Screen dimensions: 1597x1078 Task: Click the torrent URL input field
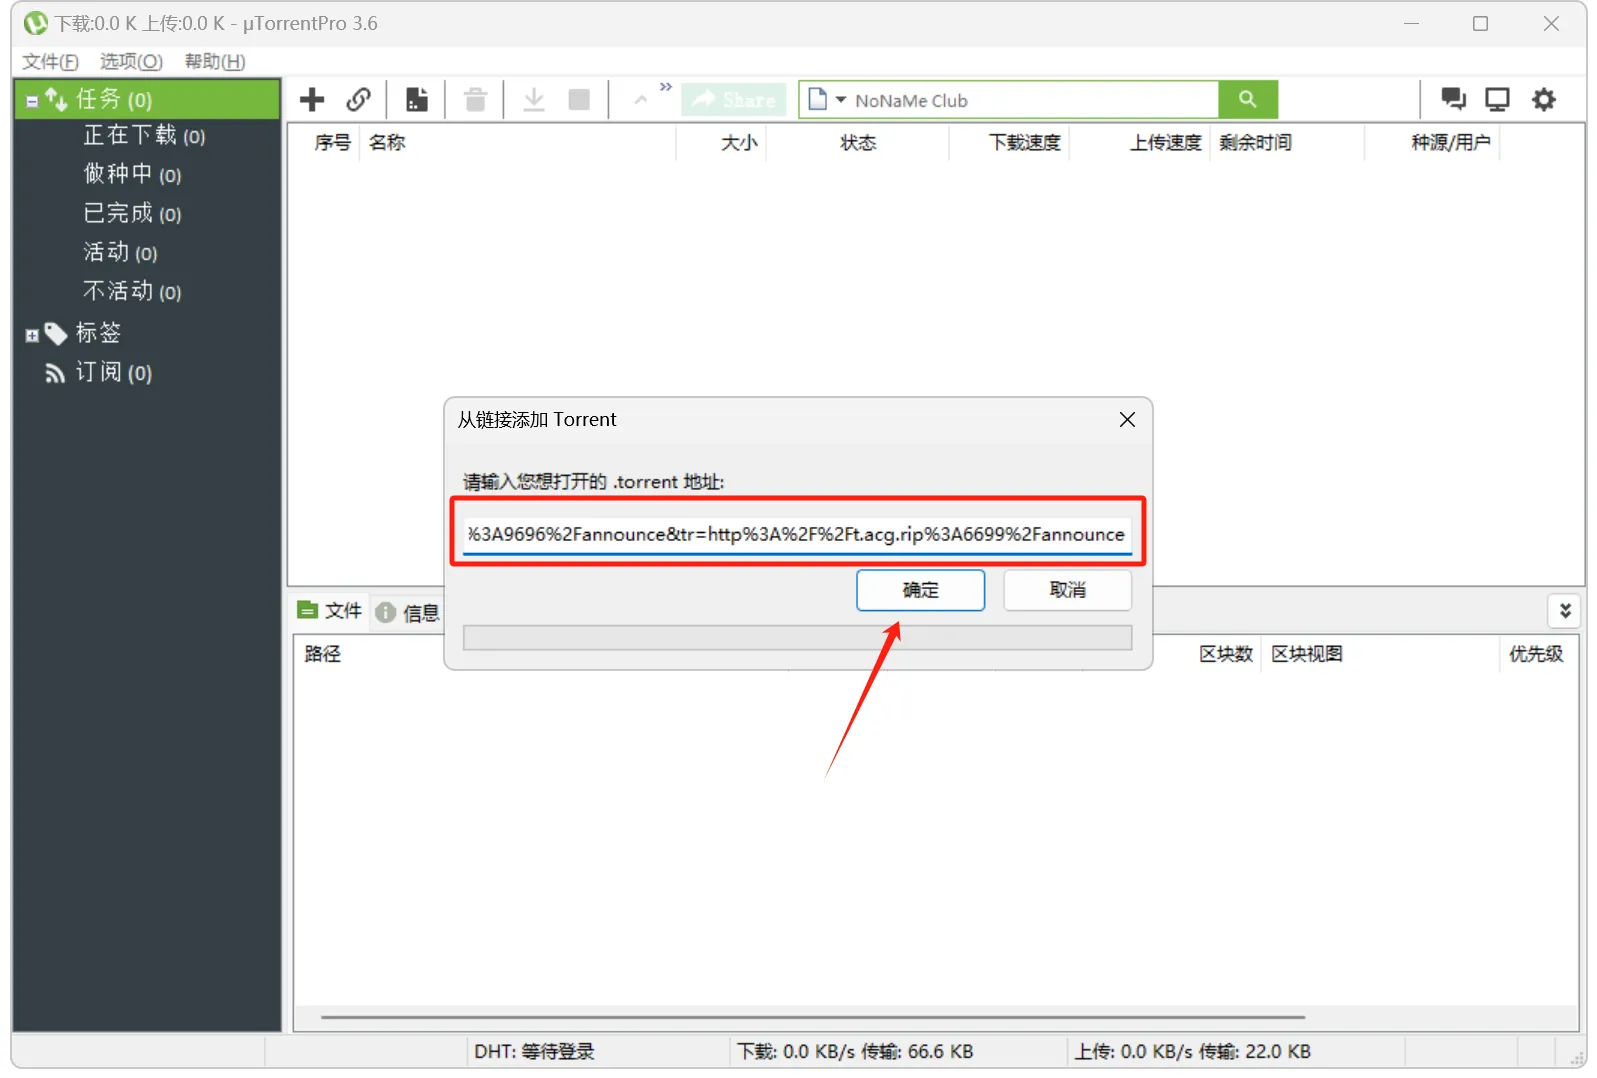pos(796,534)
